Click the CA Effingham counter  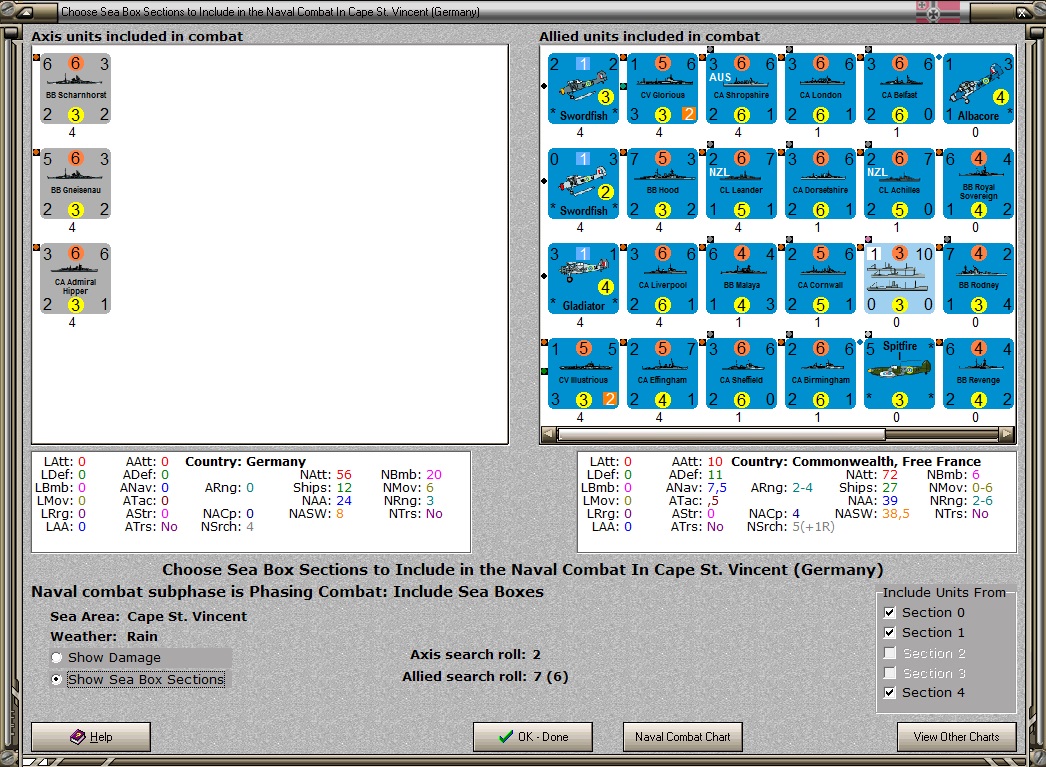662,373
